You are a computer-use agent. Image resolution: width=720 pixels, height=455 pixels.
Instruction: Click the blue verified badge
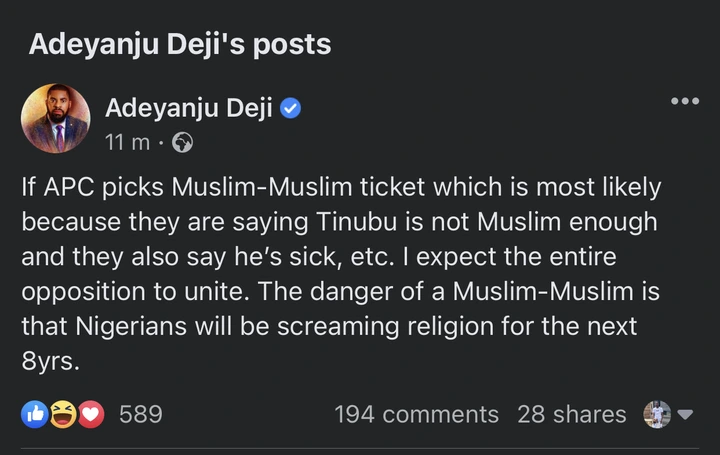[x=289, y=109]
